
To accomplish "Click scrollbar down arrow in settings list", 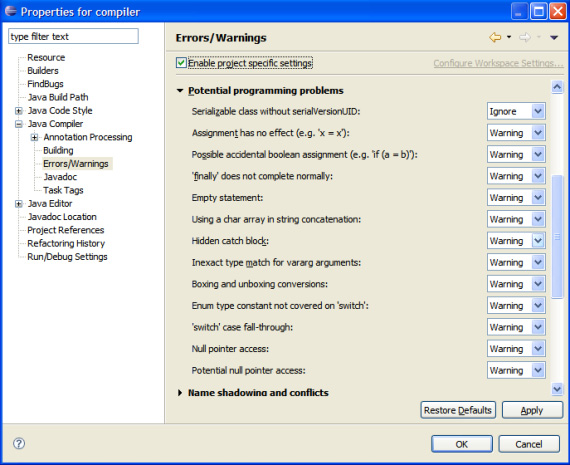I will point(557,389).
